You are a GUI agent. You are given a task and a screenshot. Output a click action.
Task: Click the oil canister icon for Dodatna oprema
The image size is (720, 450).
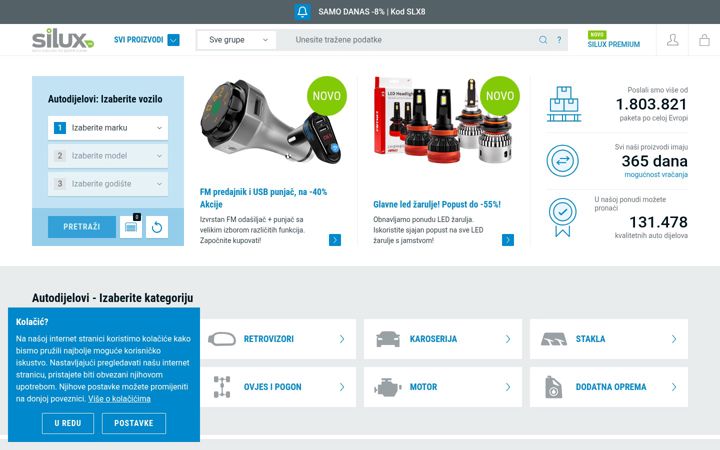click(x=553, y=387)
